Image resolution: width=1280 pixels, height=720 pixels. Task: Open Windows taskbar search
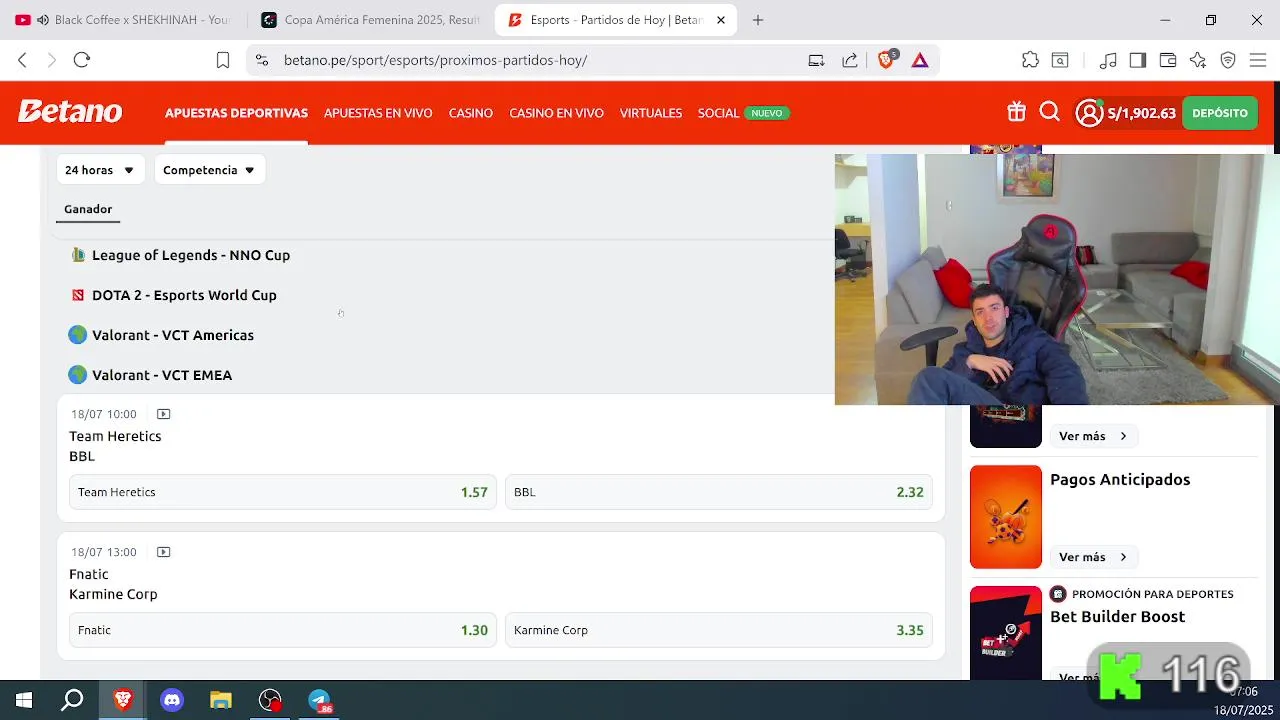coord(72,700)
